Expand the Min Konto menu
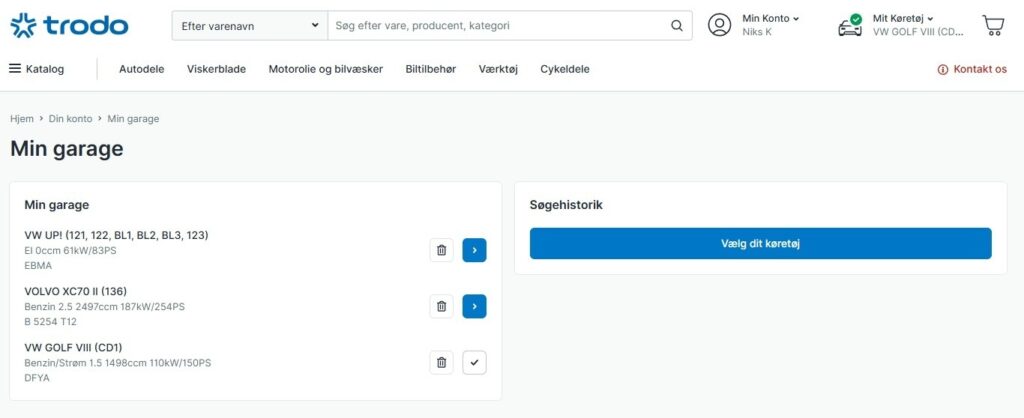Image resolution: width=1024 pixels, height=418 pixels. tap(771, 18)
